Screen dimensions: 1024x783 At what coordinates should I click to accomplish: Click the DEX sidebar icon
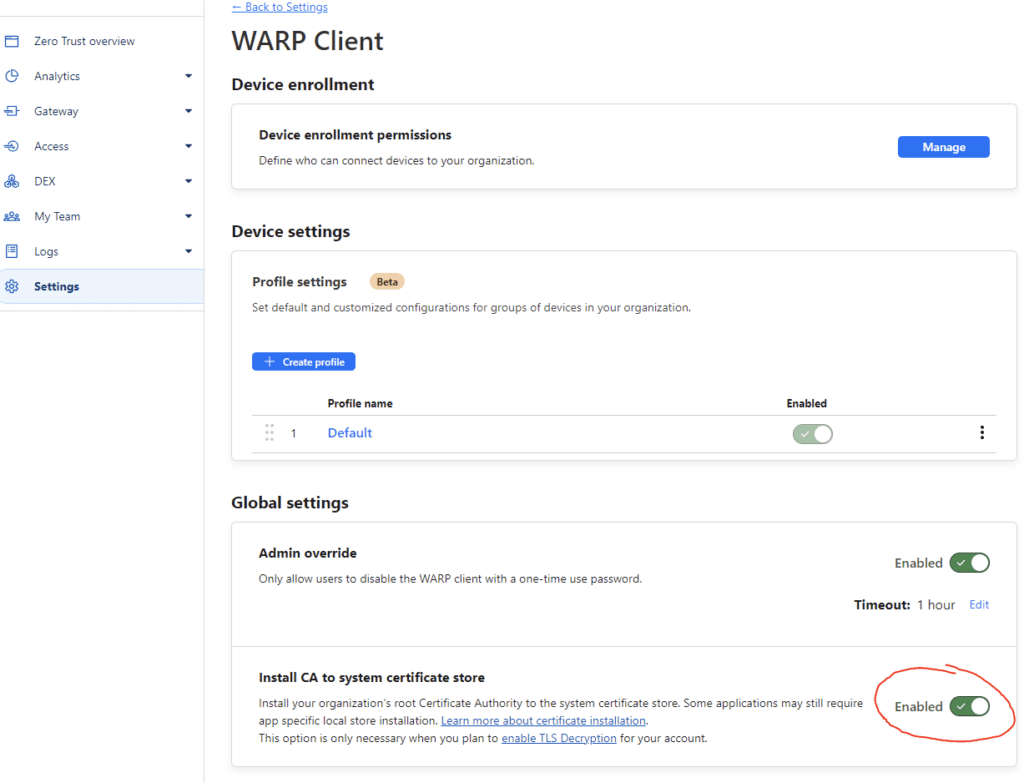12,181
